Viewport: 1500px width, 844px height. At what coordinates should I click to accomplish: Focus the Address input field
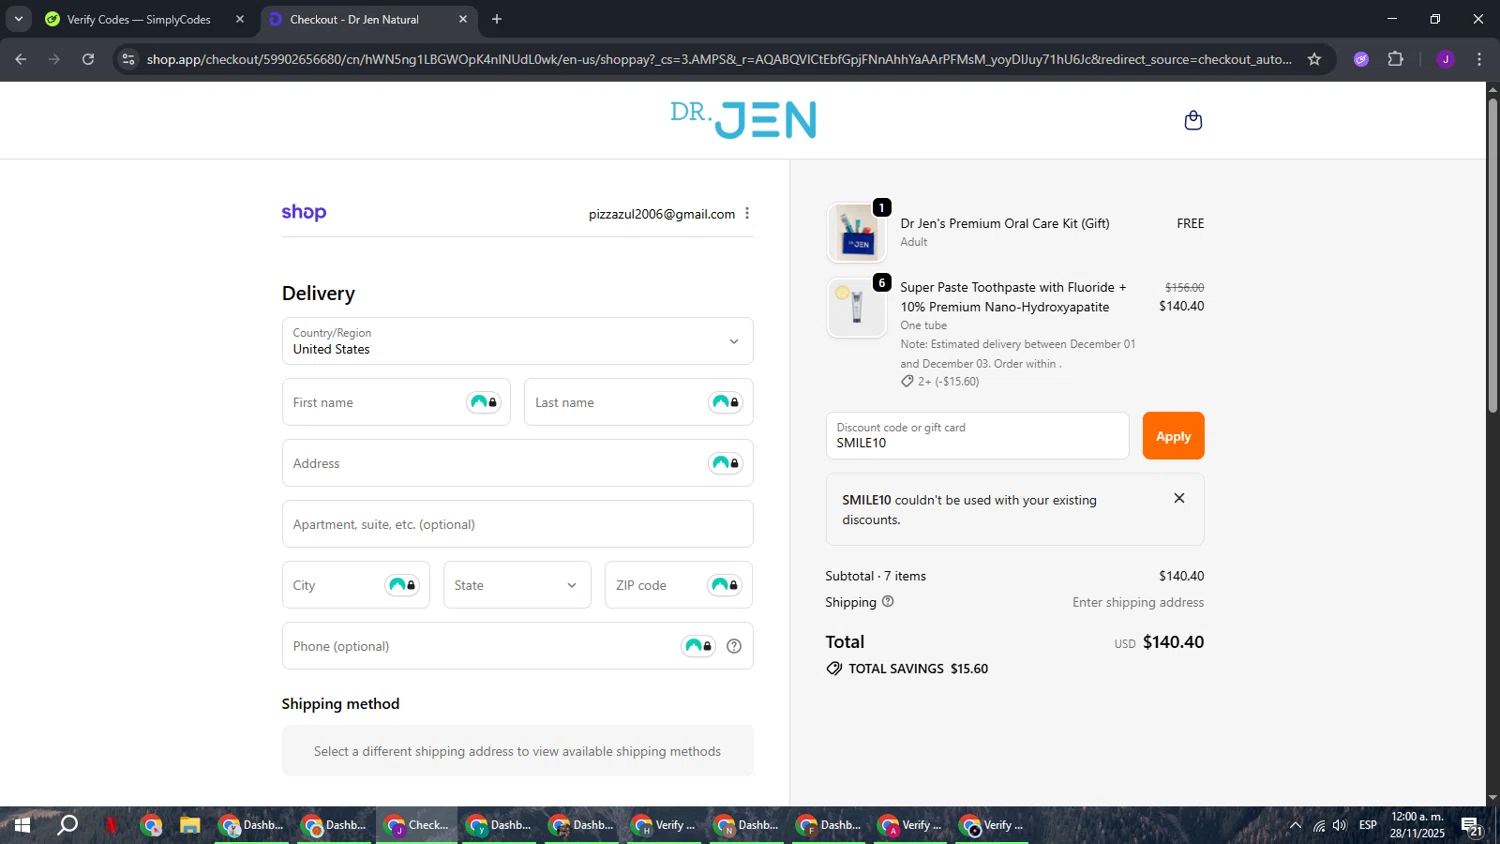click(517, 463)
